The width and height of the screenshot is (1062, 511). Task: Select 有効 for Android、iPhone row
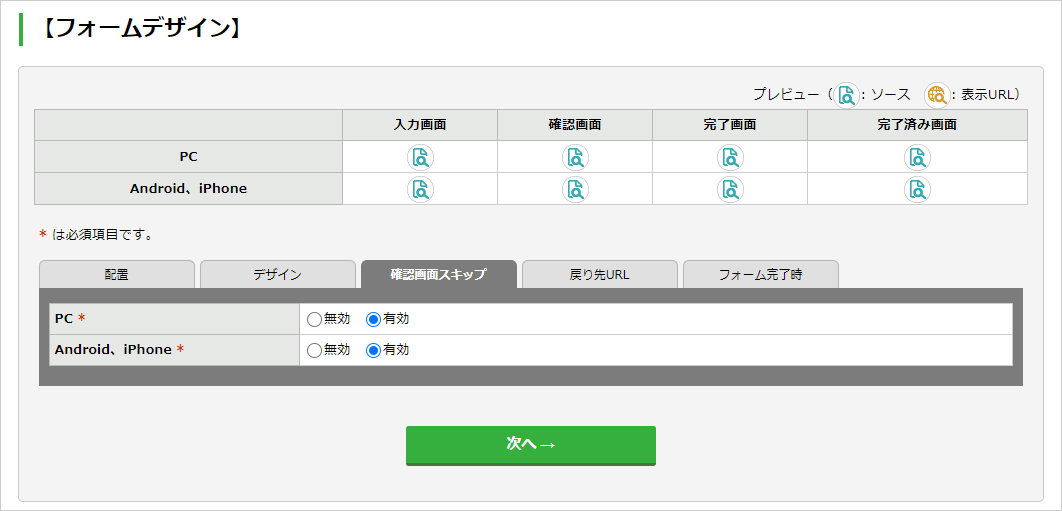(x=373, y=350)
